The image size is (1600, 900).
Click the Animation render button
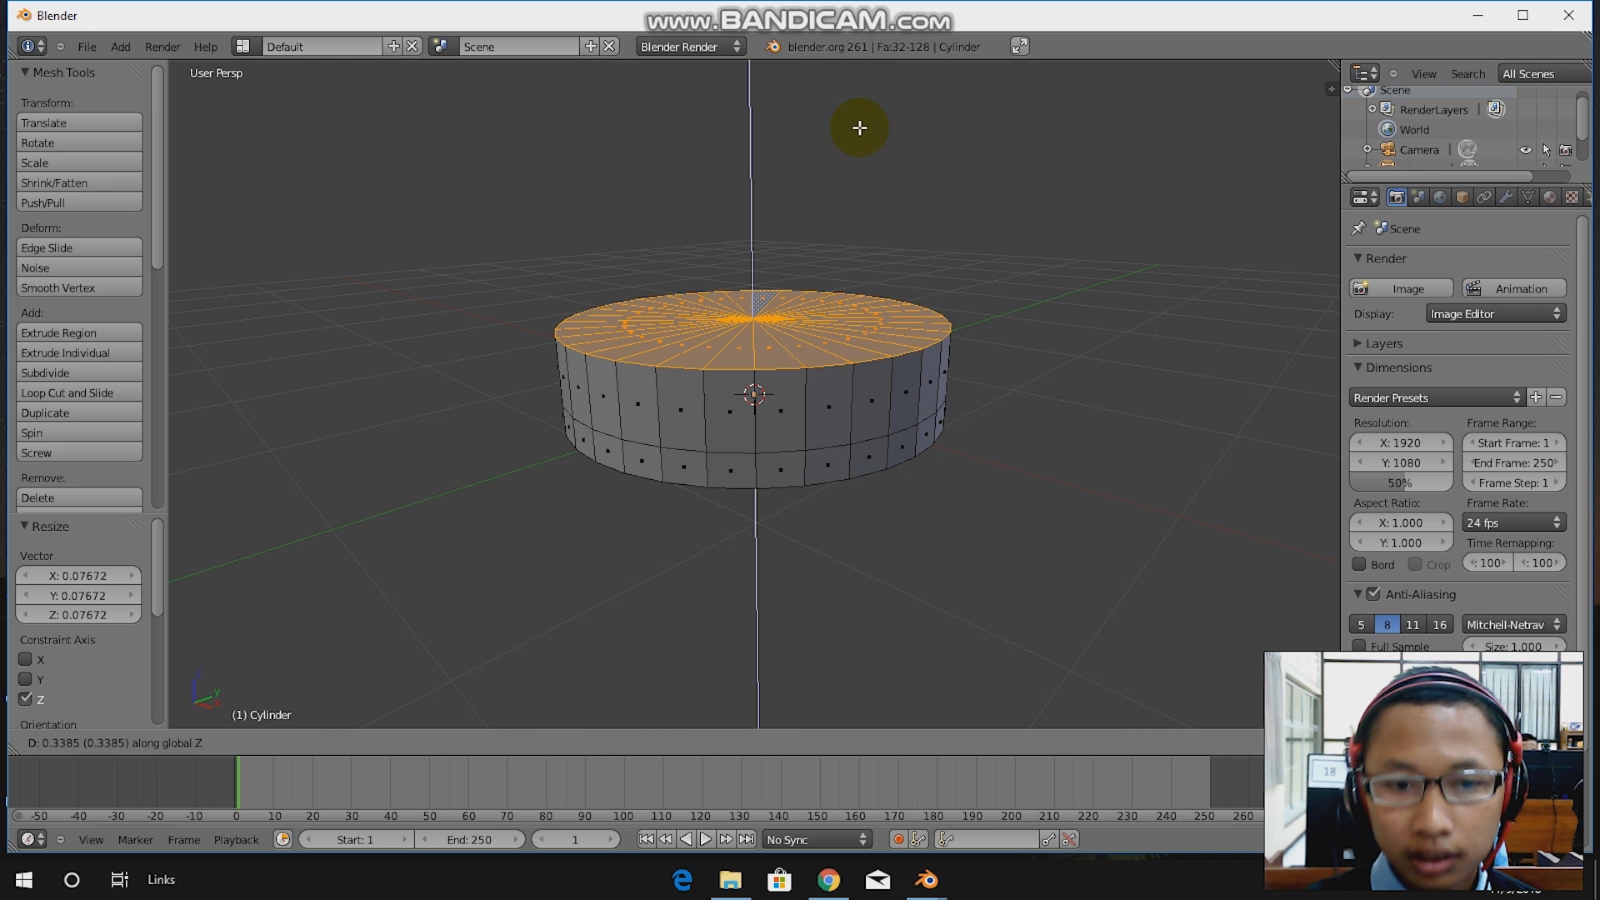[1513, 288]
